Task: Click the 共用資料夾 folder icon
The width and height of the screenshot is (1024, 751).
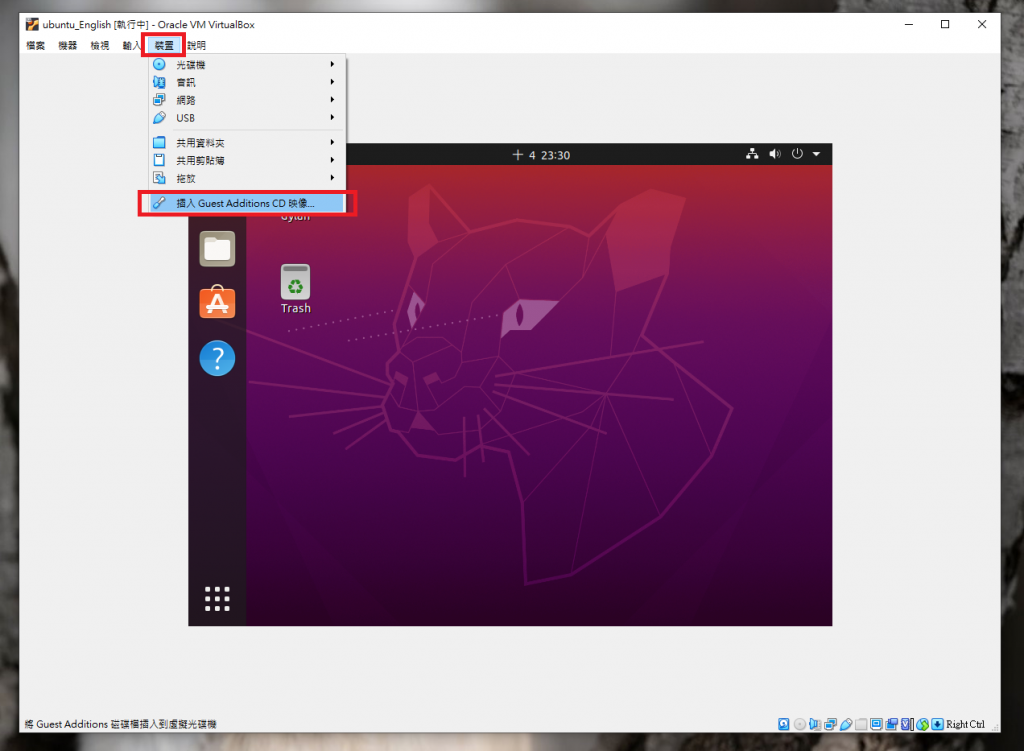Action: [x=159, y=142]
